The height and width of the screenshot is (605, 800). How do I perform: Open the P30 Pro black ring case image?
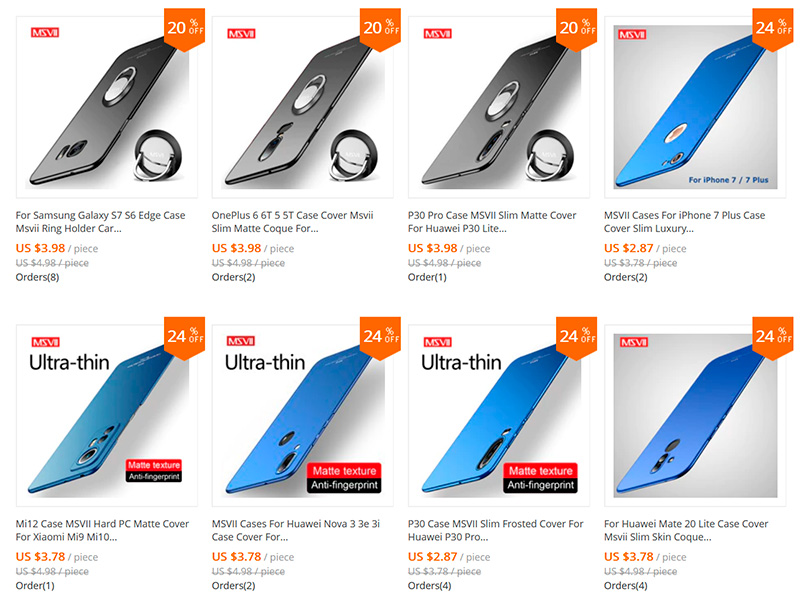point(498,107)
